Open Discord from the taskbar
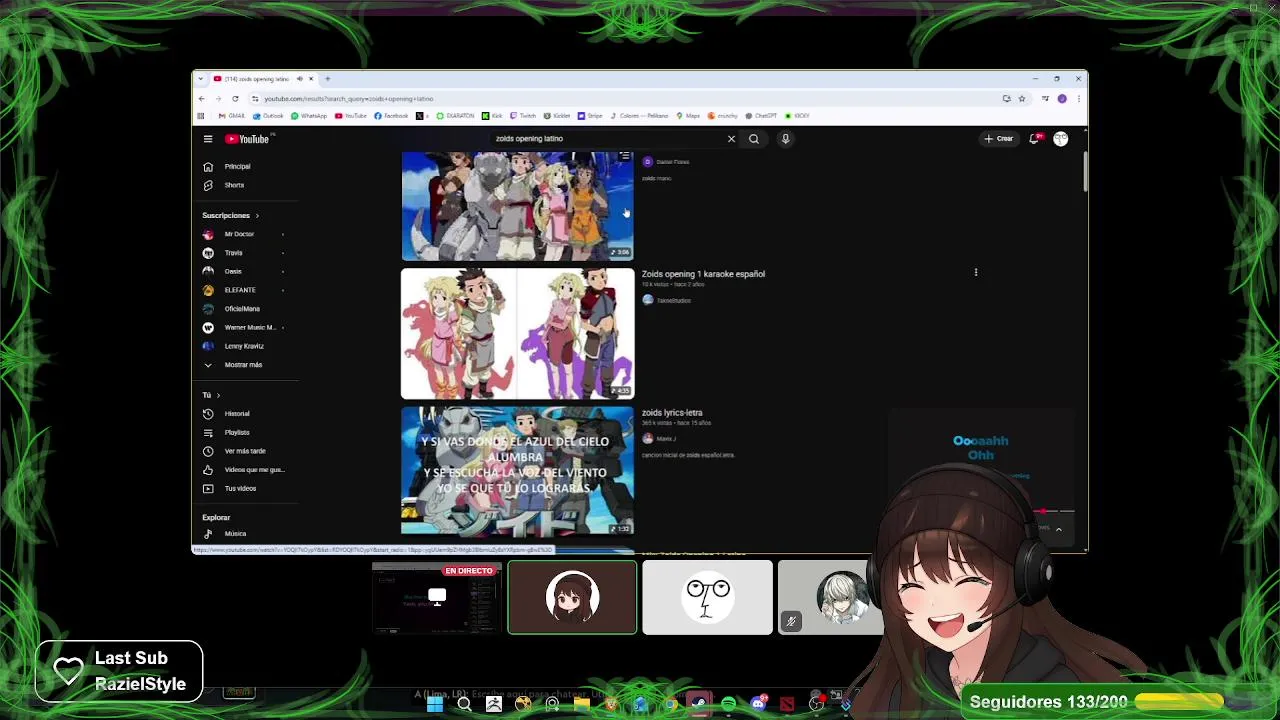 click(x=758, y=704)
